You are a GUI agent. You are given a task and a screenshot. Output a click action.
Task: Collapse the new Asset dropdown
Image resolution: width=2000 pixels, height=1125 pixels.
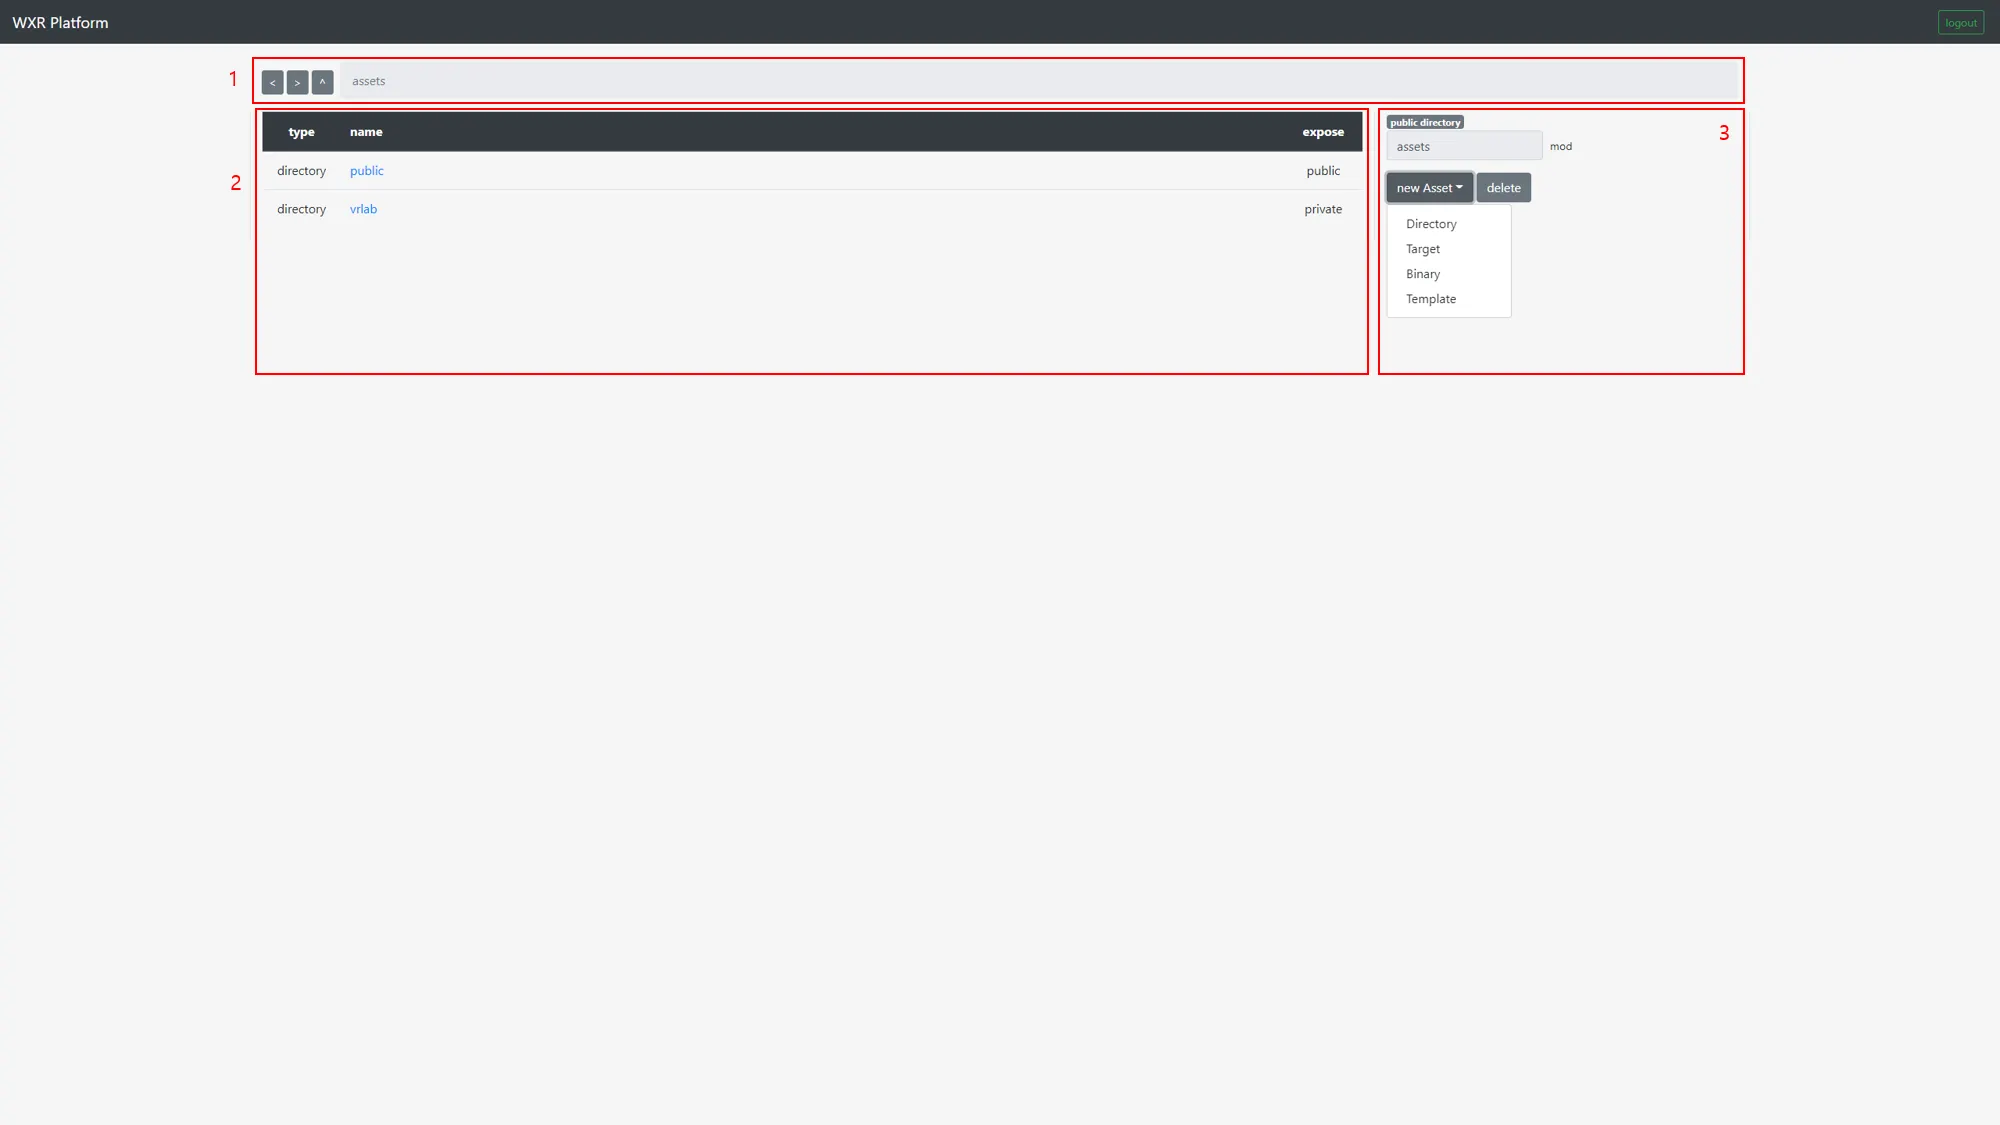click(x=1429, y=188)
